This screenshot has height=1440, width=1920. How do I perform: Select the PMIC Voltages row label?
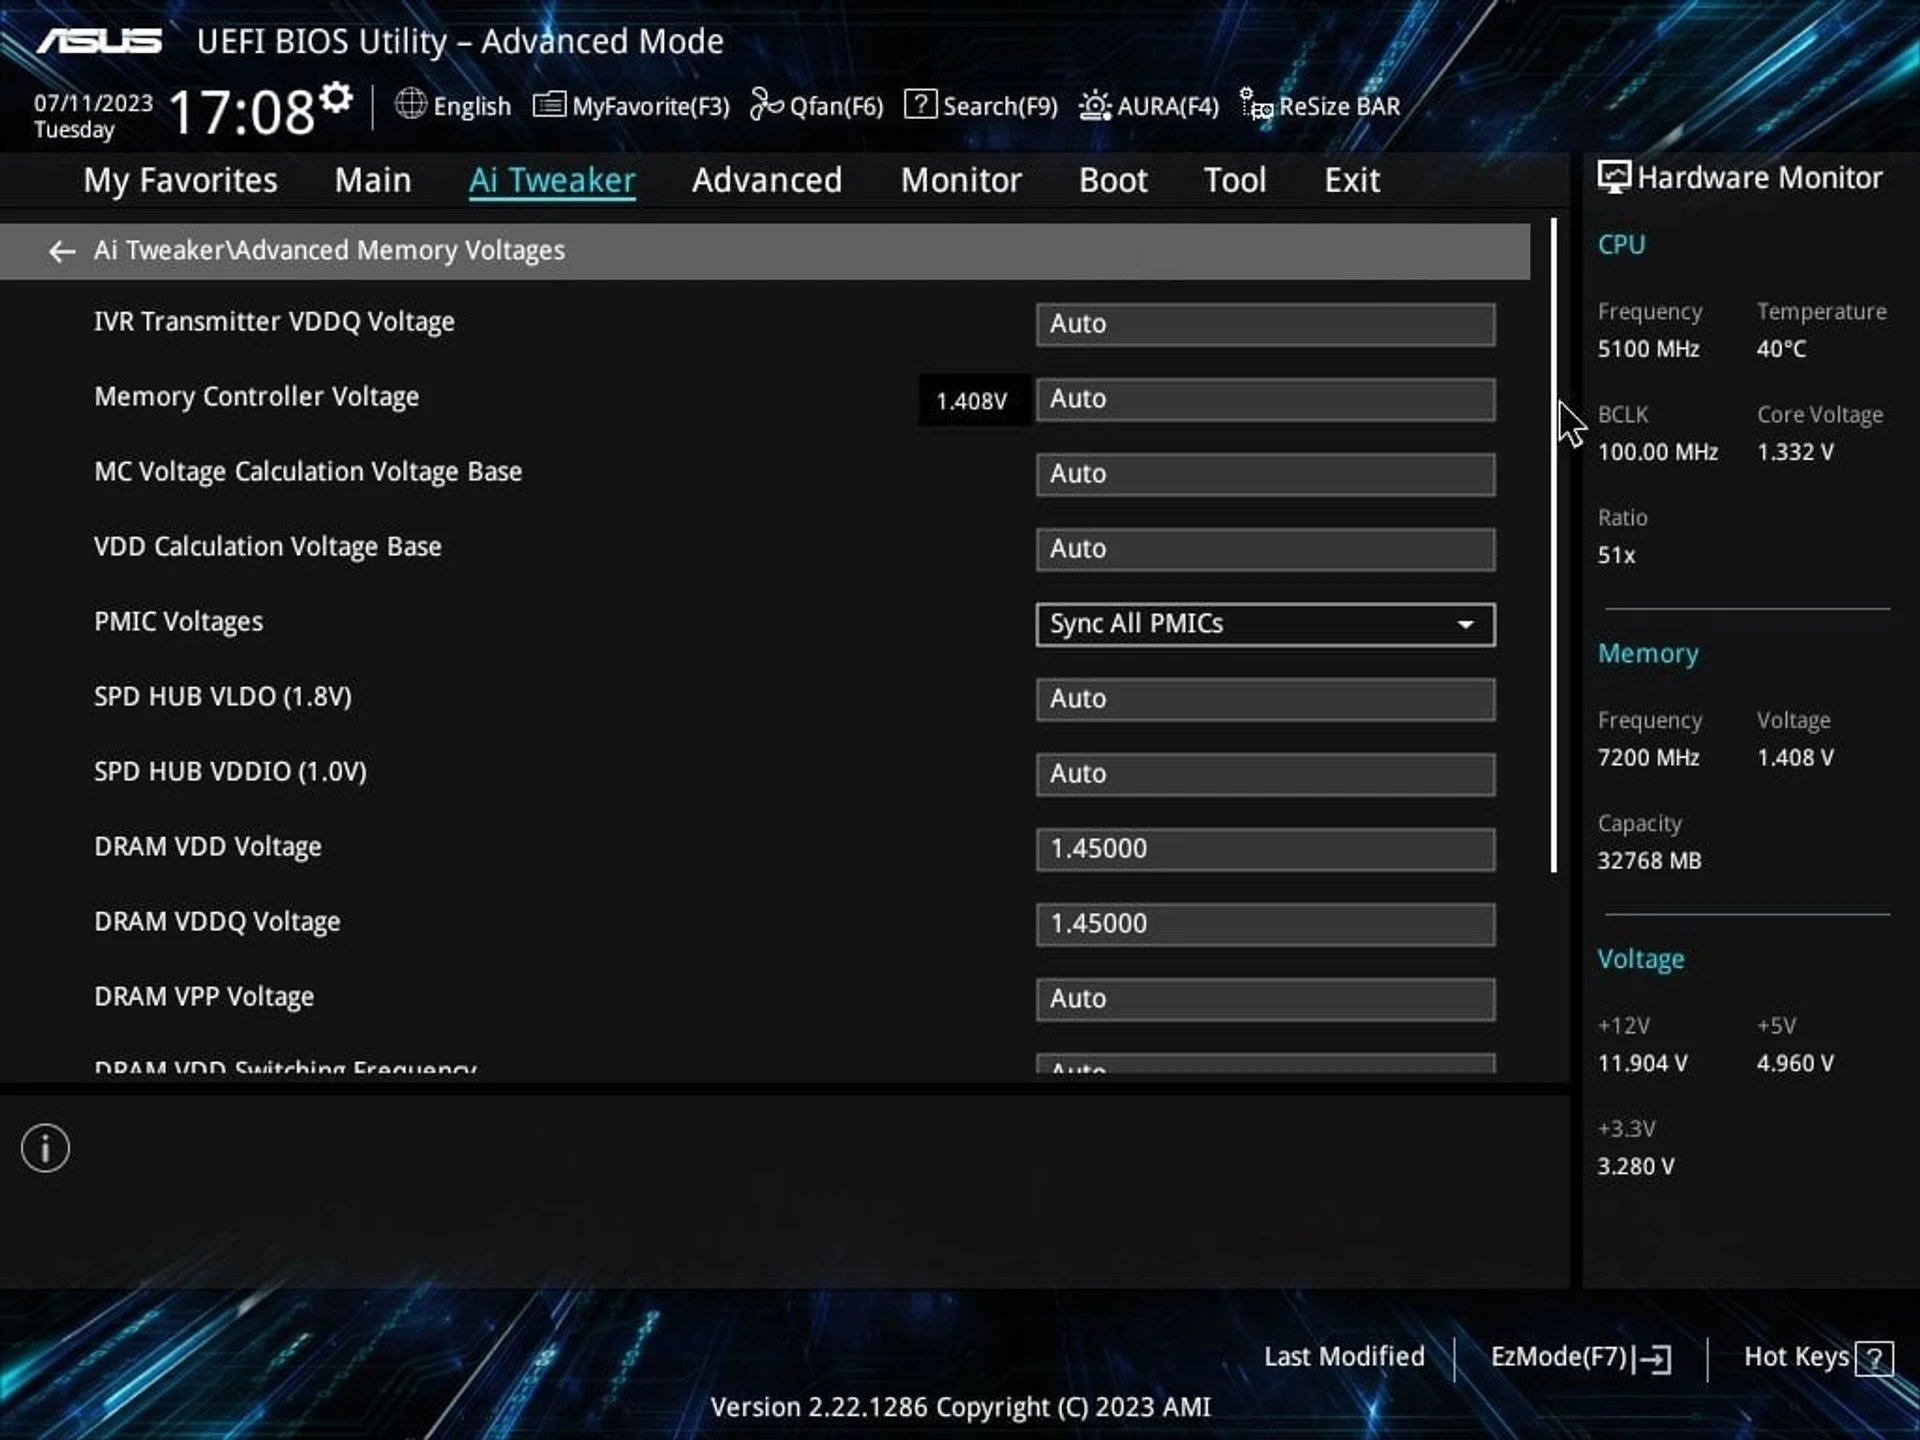point(178,622)
